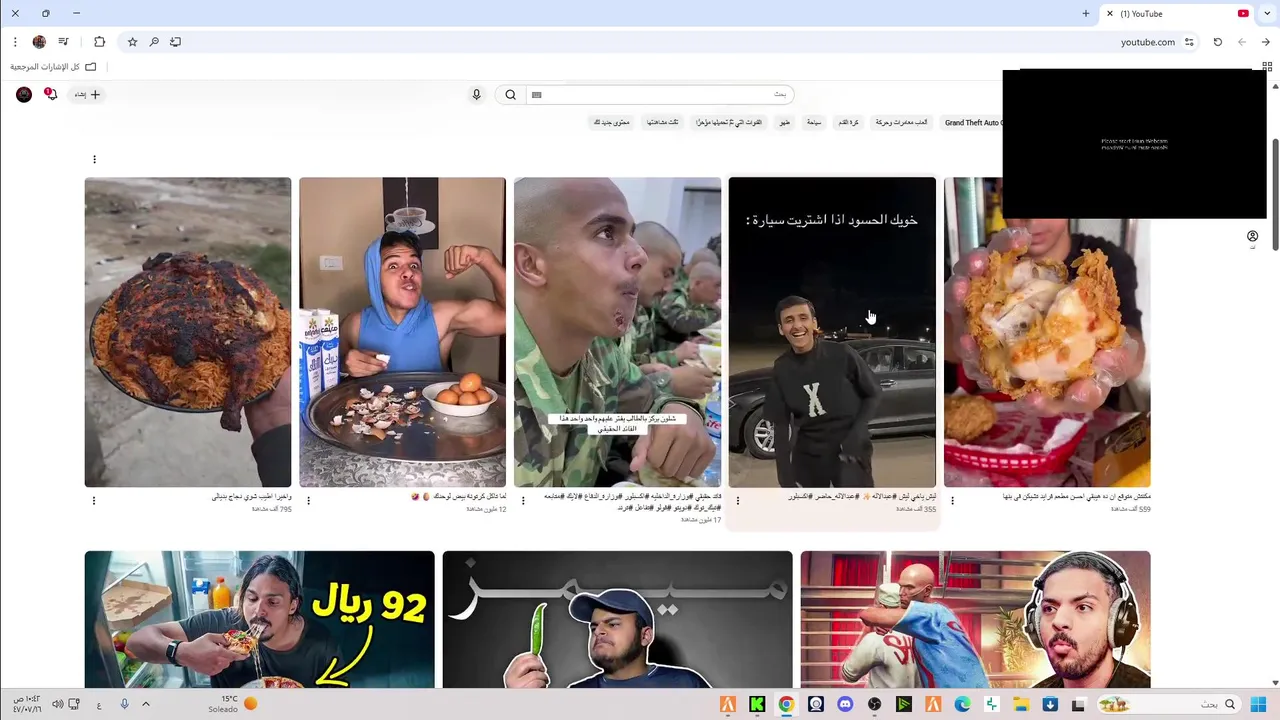1280x720 pixels.
Task: Click the Chrome icon on the taskbar
Action: pos(786,705)
